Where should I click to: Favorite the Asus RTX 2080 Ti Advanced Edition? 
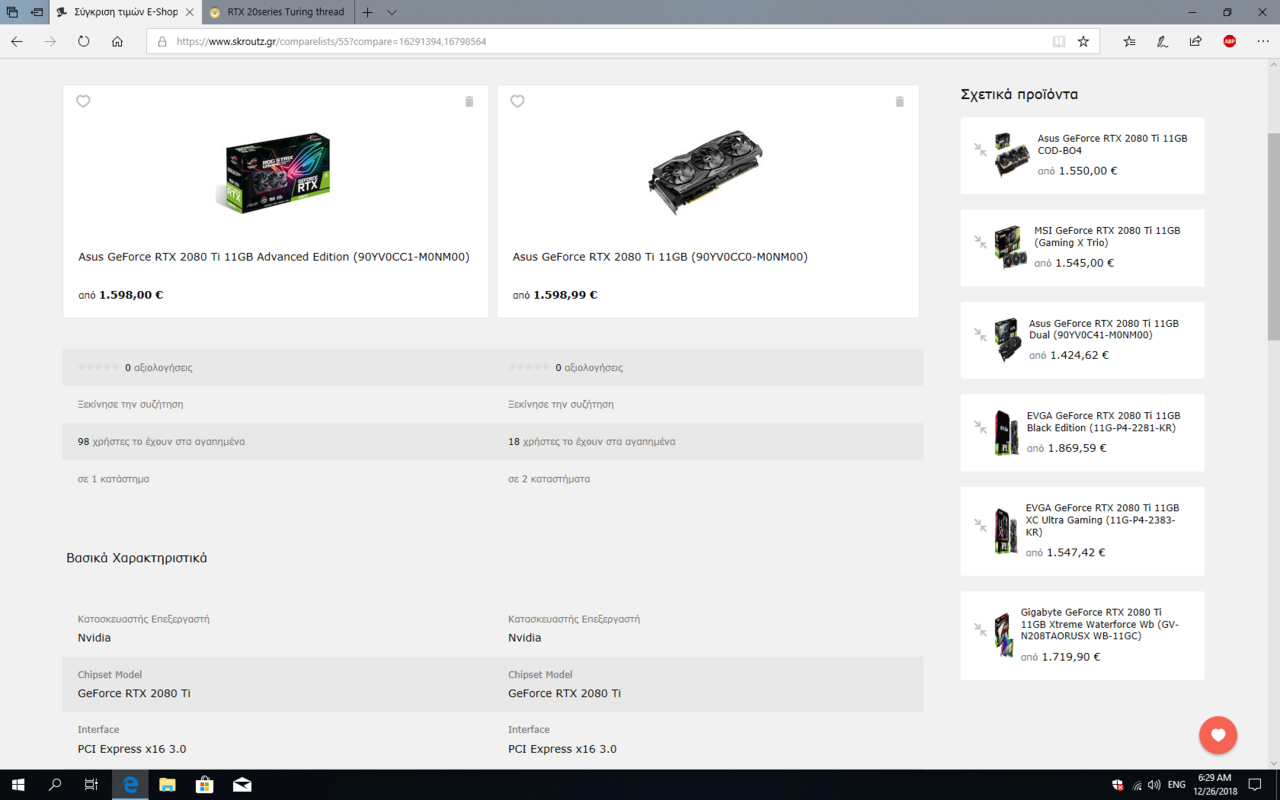tap(83, 101)
